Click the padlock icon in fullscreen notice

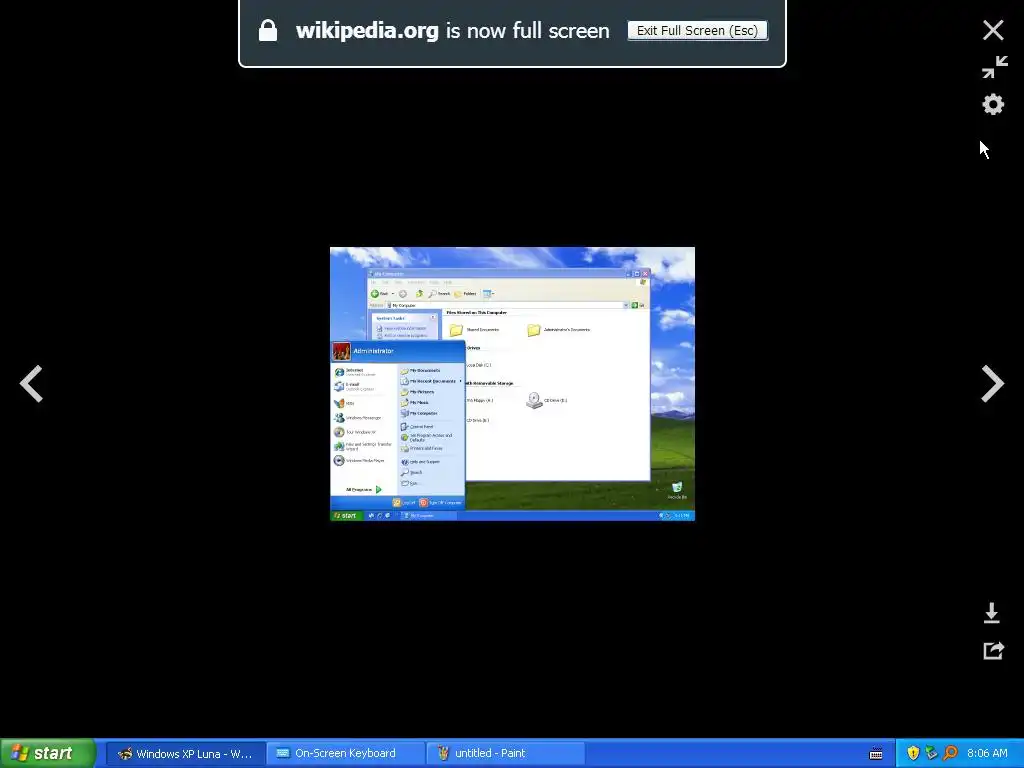point(268,30)
